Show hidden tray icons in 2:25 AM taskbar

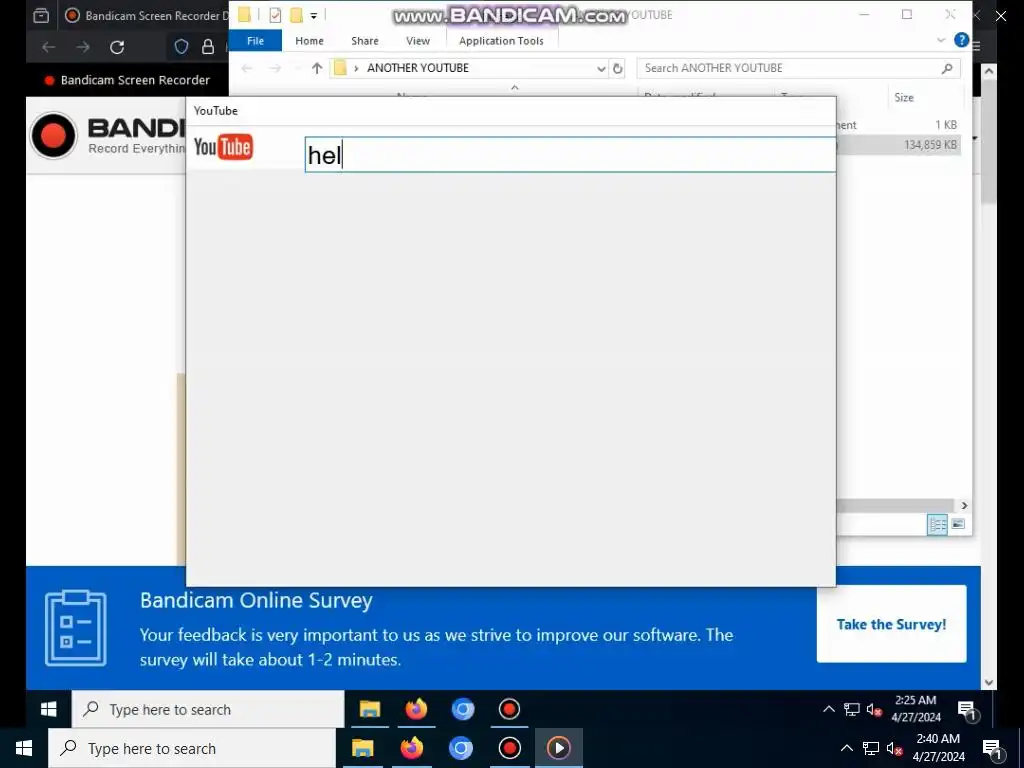(x=829, y=709)
